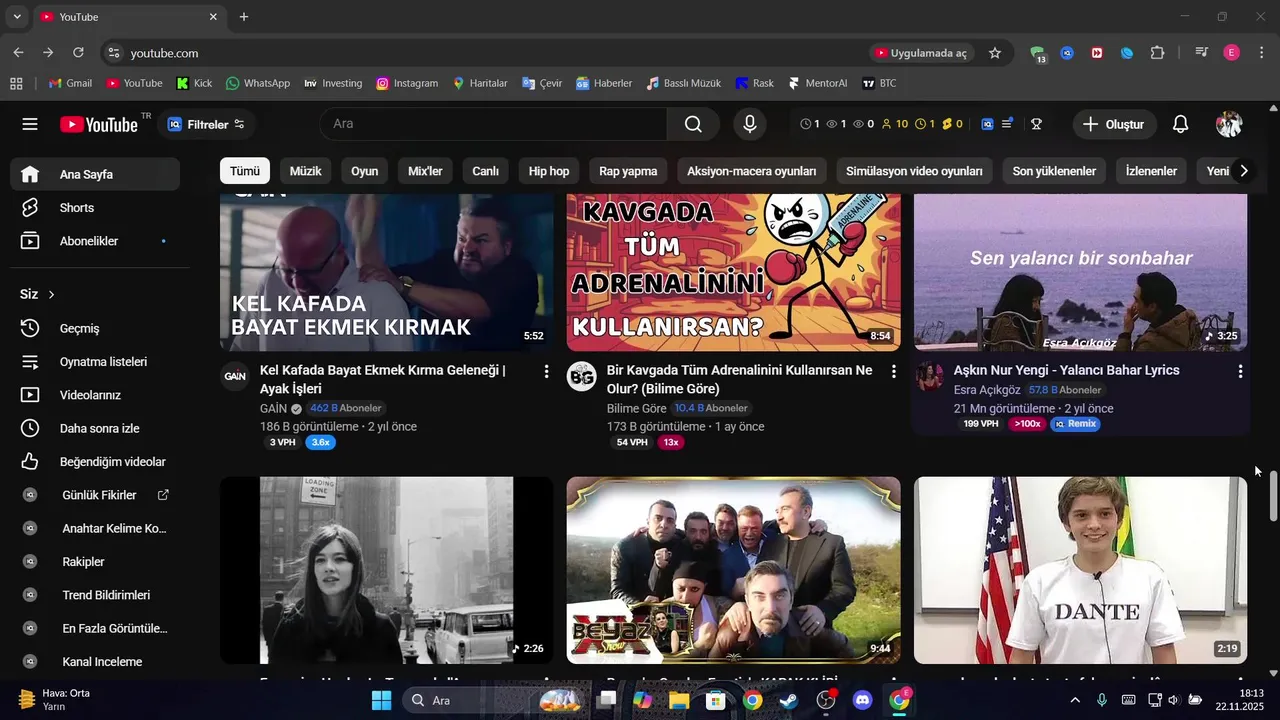Viewport: 1280px width, 720px height.
Task: Open Steam from the taskbar
Action: [x=790, y=700]
